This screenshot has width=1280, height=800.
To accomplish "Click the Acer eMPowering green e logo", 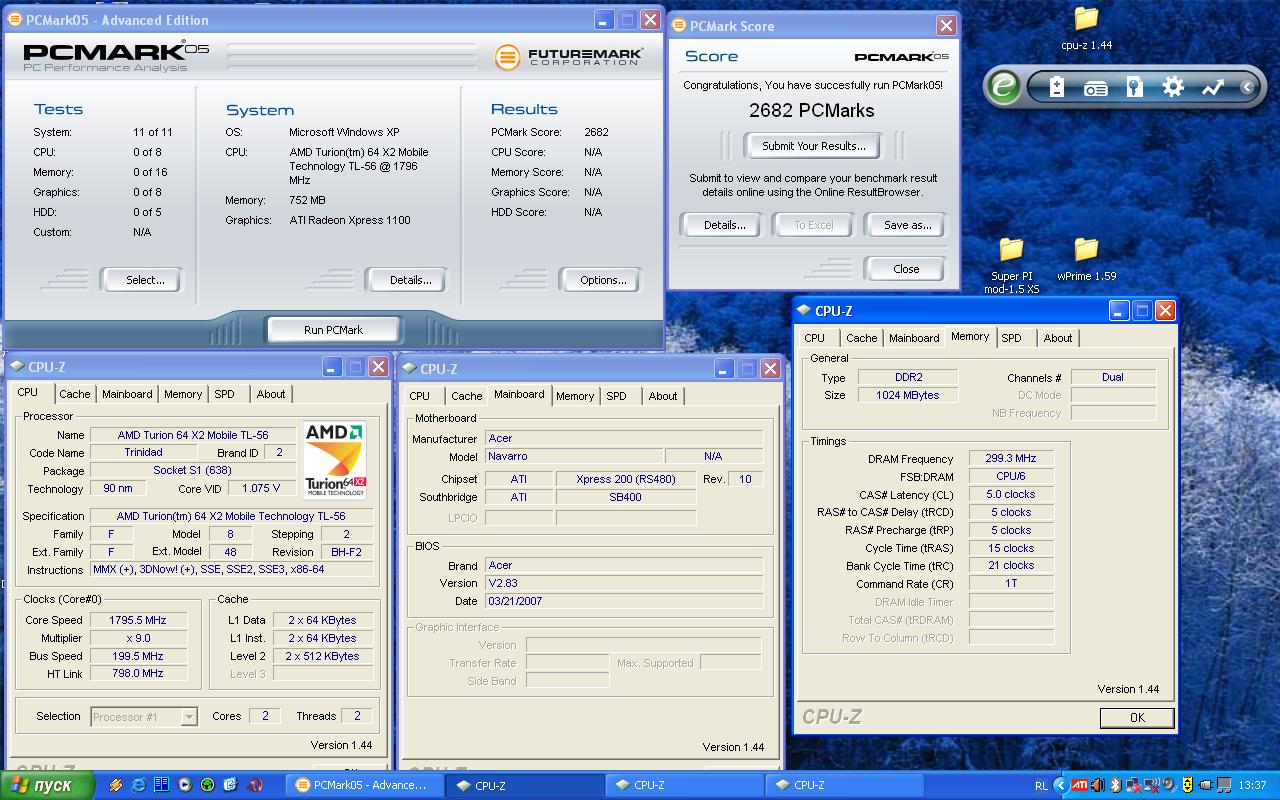I will (1003, 87).
